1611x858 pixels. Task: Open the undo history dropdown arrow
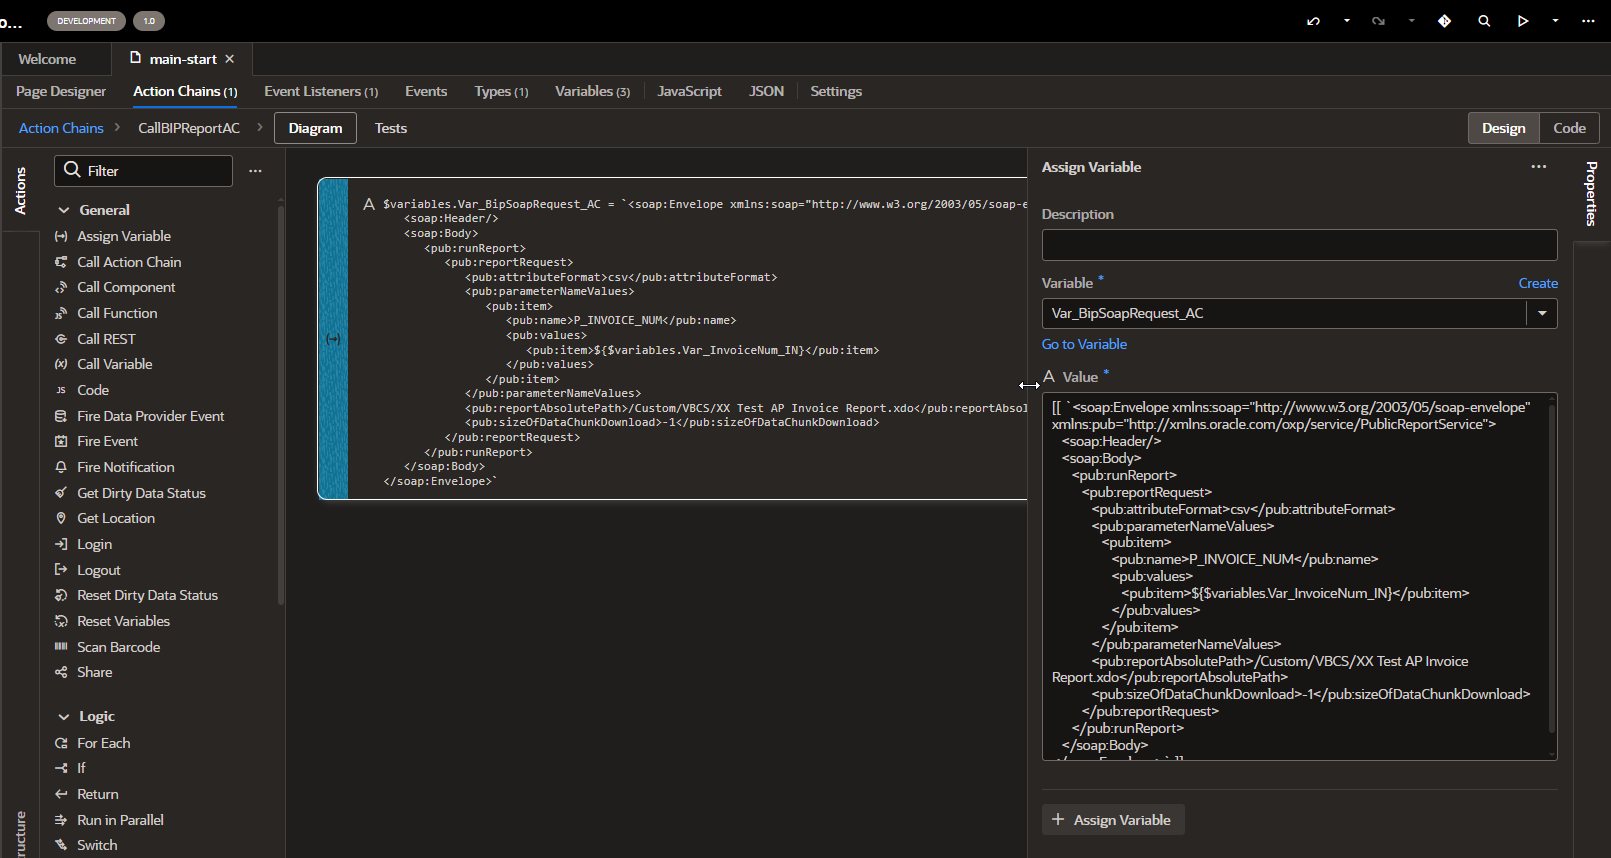(x=1347, y=21)
